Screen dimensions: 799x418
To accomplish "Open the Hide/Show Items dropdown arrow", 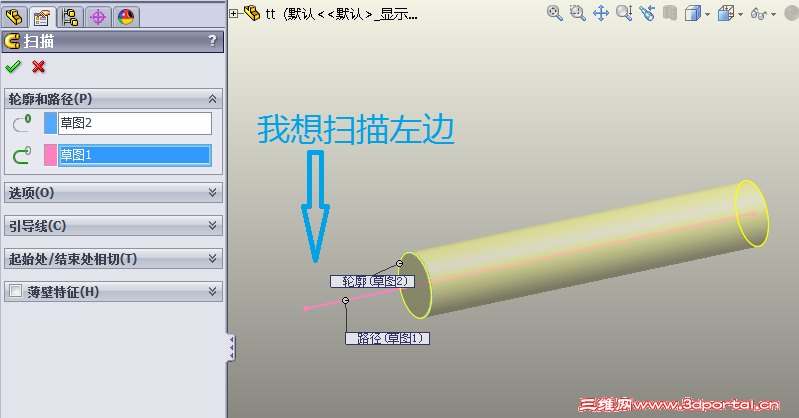I will (x=774, y=15).
